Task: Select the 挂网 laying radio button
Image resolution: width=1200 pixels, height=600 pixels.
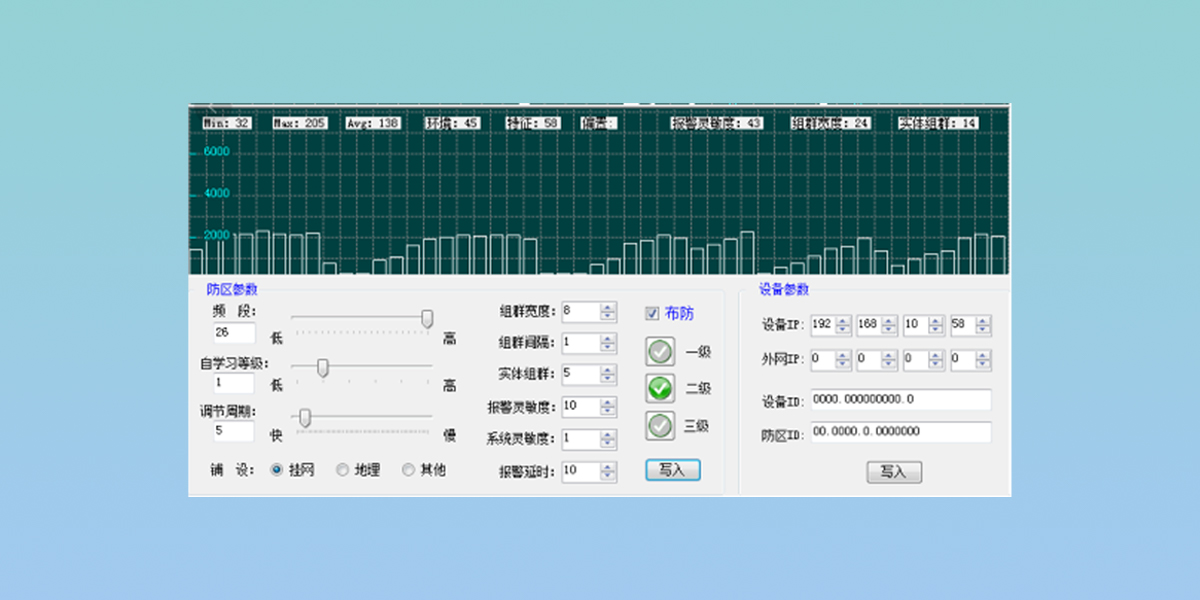Action: coord(277,470)
